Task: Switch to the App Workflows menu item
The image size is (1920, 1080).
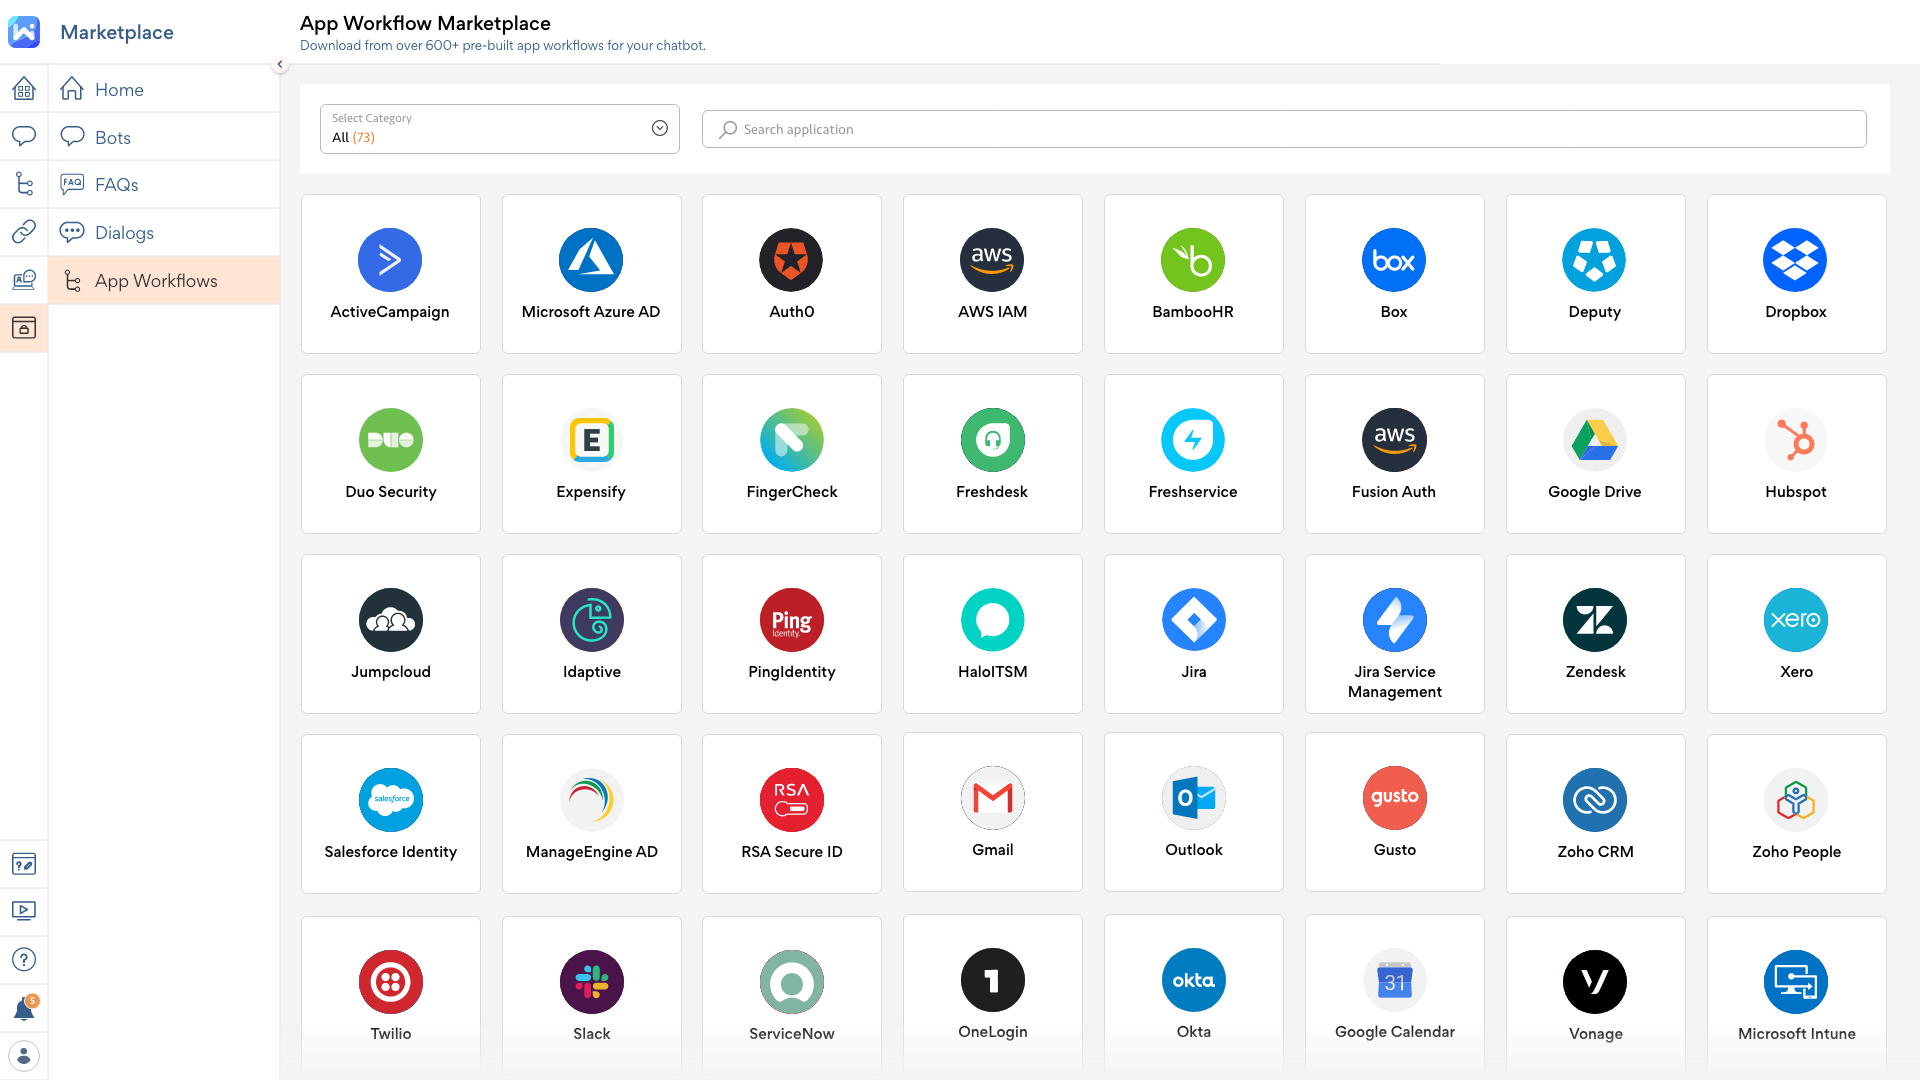Action: coord(156,281)
